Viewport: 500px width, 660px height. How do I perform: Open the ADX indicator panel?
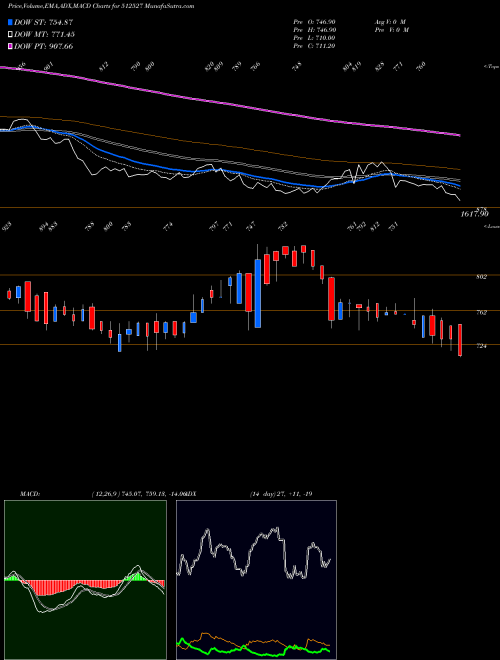(256, 580)
